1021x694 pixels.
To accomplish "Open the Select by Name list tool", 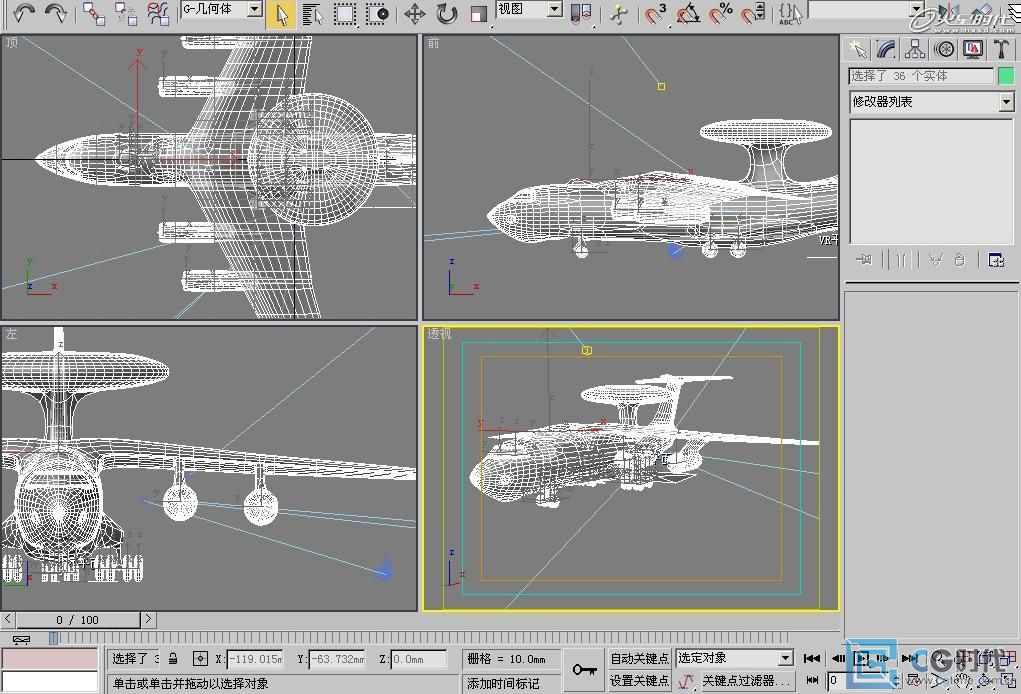I will click(313, 14).
